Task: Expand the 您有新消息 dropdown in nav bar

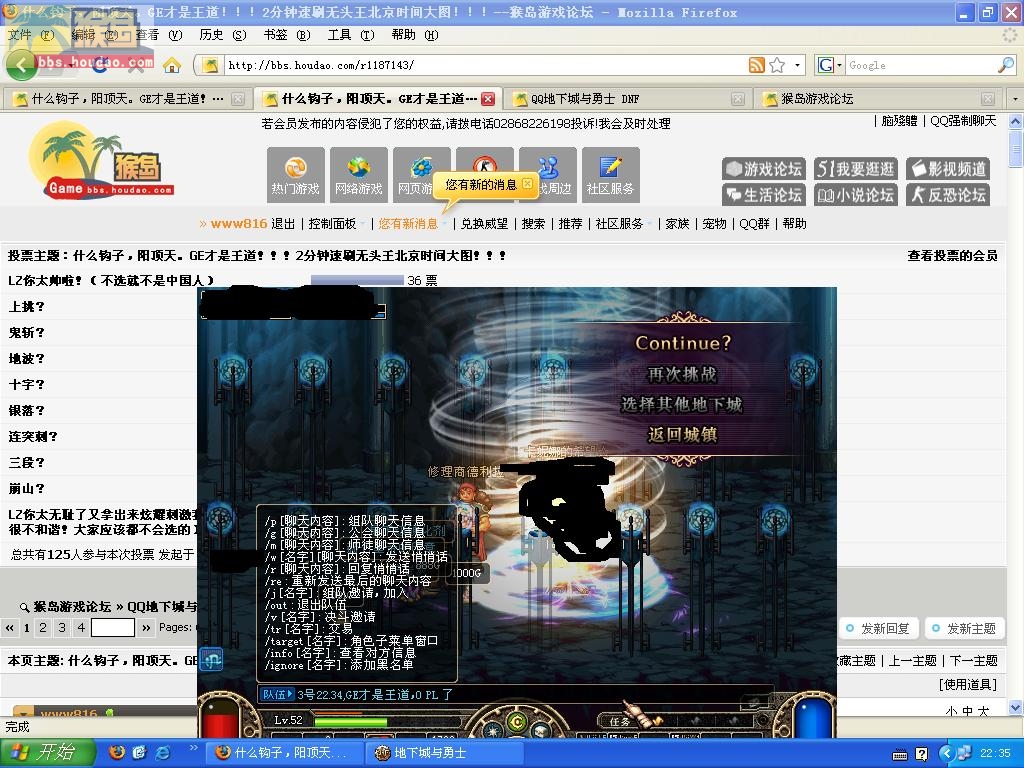Action: click(x=444, y=224)
